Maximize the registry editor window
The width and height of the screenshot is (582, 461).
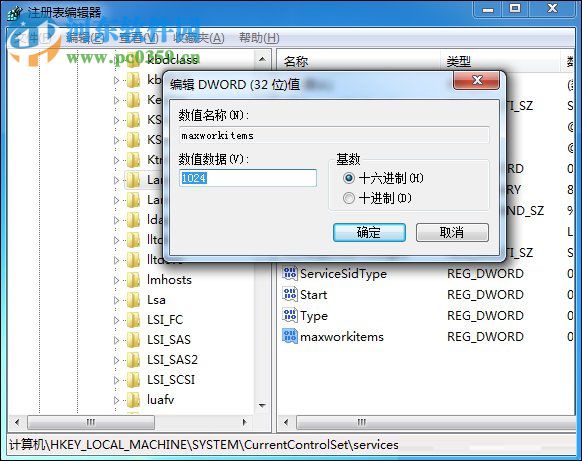(515, 9)
